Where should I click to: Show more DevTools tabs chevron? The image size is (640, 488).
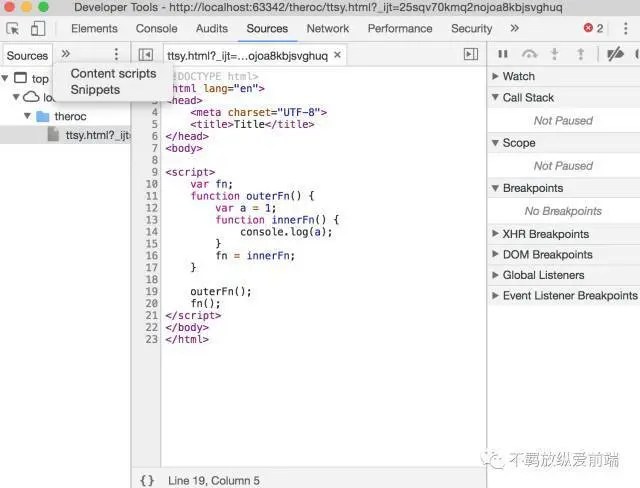pyautogui.click(x=514, y=28)
